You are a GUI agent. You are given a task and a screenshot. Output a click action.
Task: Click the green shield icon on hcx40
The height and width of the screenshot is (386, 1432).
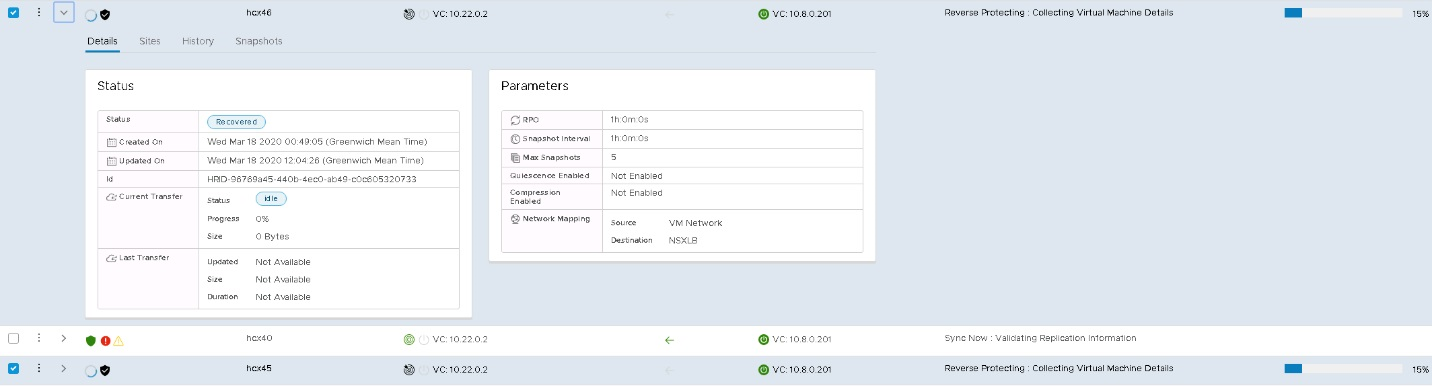coord(91,340)
